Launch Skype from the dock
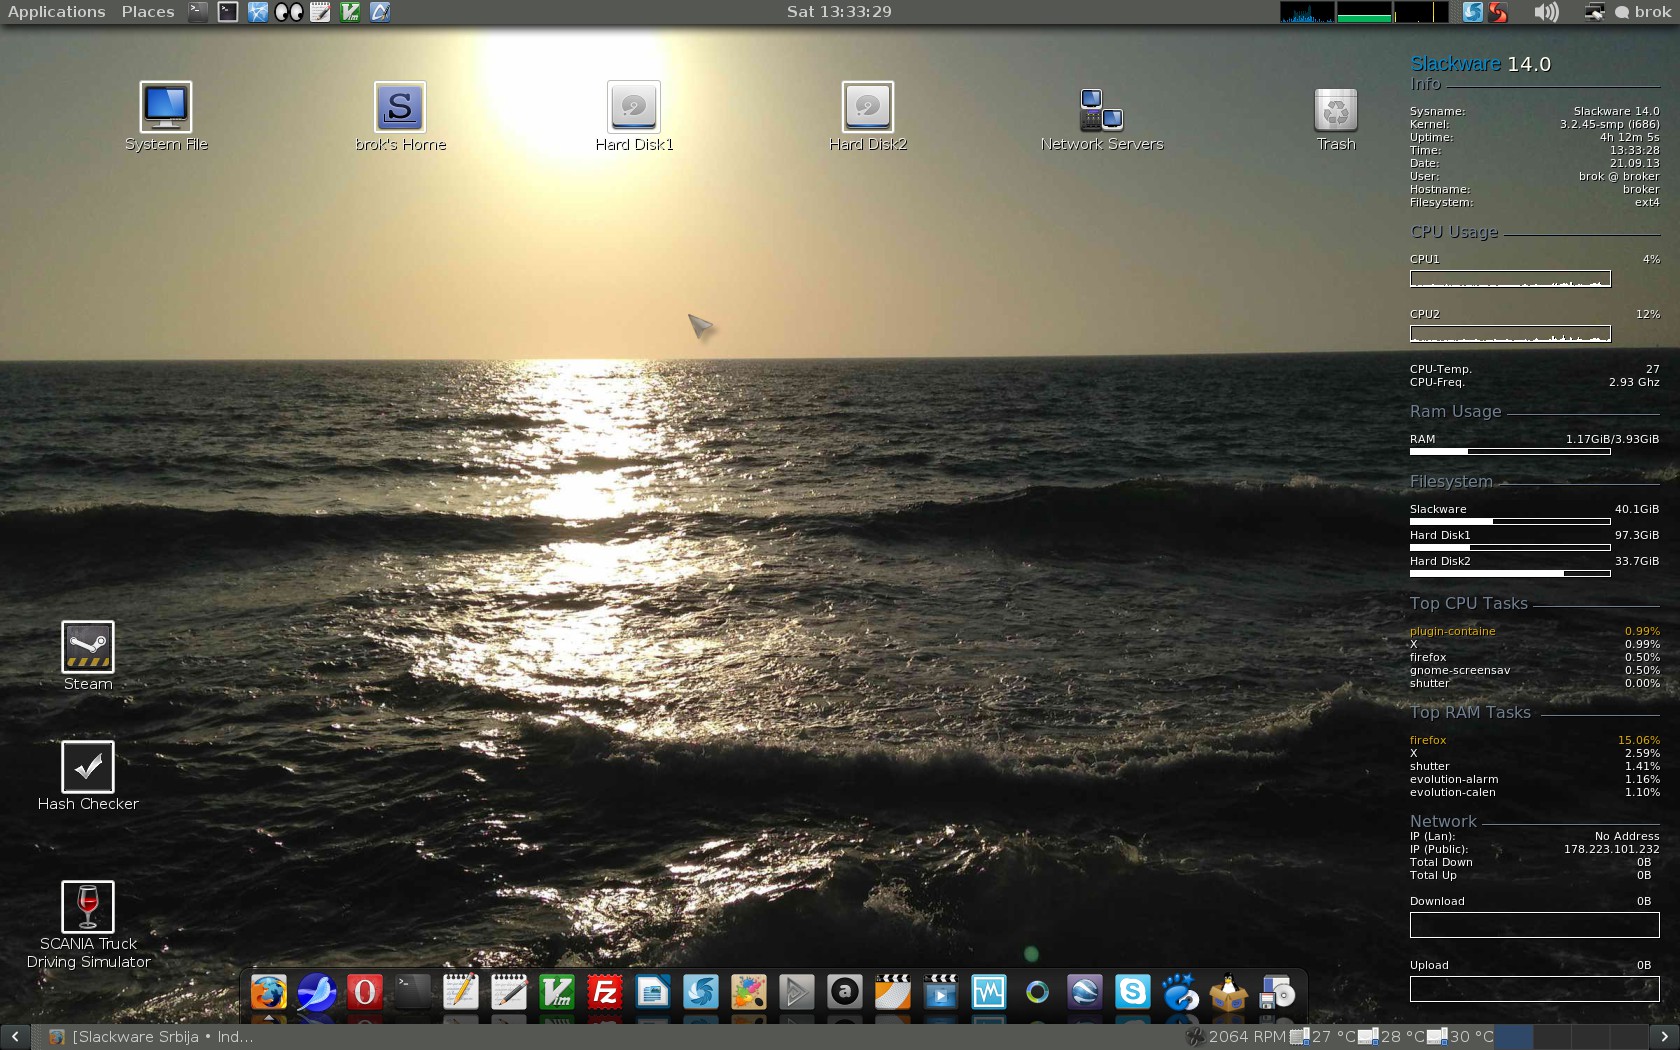This screenshot has height=1050, width=1680. (x=1132, y=993)
